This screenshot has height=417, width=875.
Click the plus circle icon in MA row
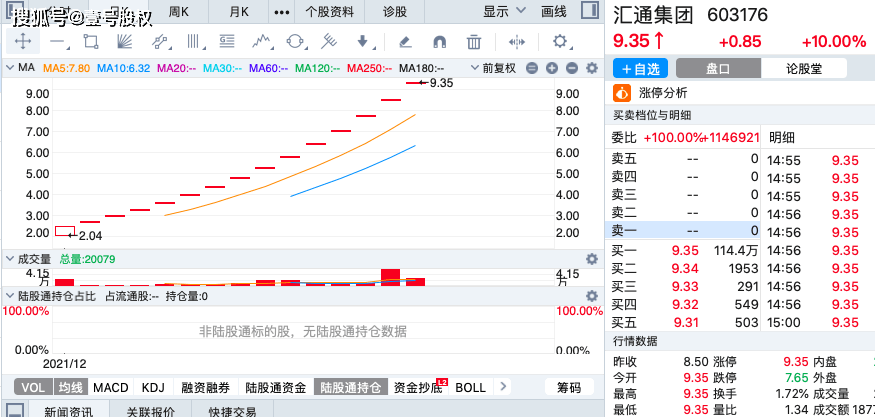(x=552, y=68)
